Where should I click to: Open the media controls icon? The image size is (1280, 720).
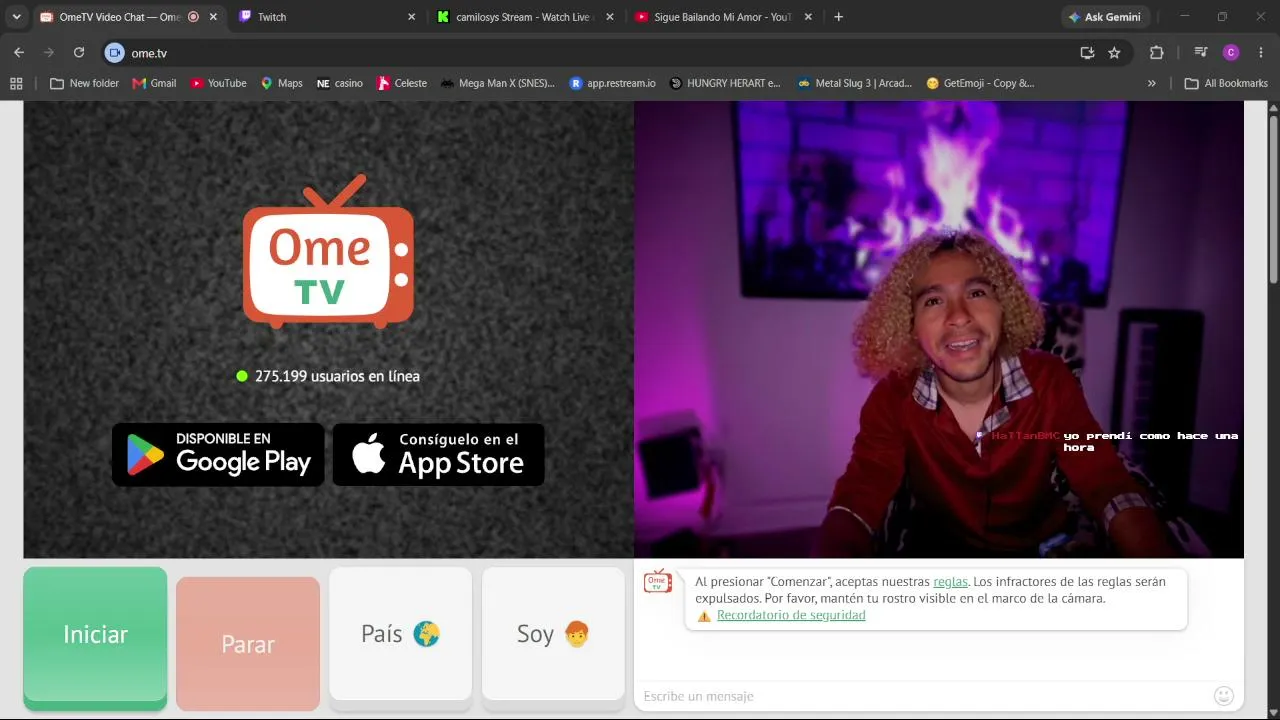tap(1201, 53)
